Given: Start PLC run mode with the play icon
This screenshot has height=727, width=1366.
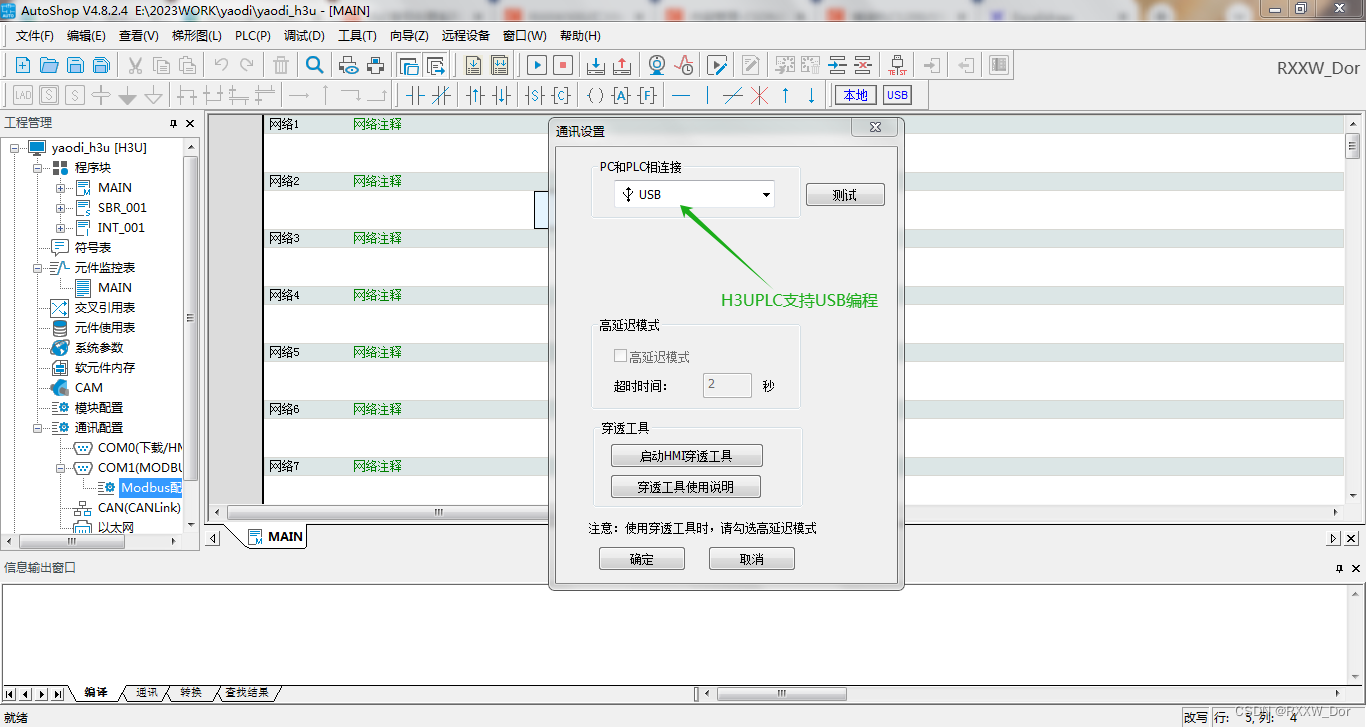Looking at the screenshot, I should [537, 64].
